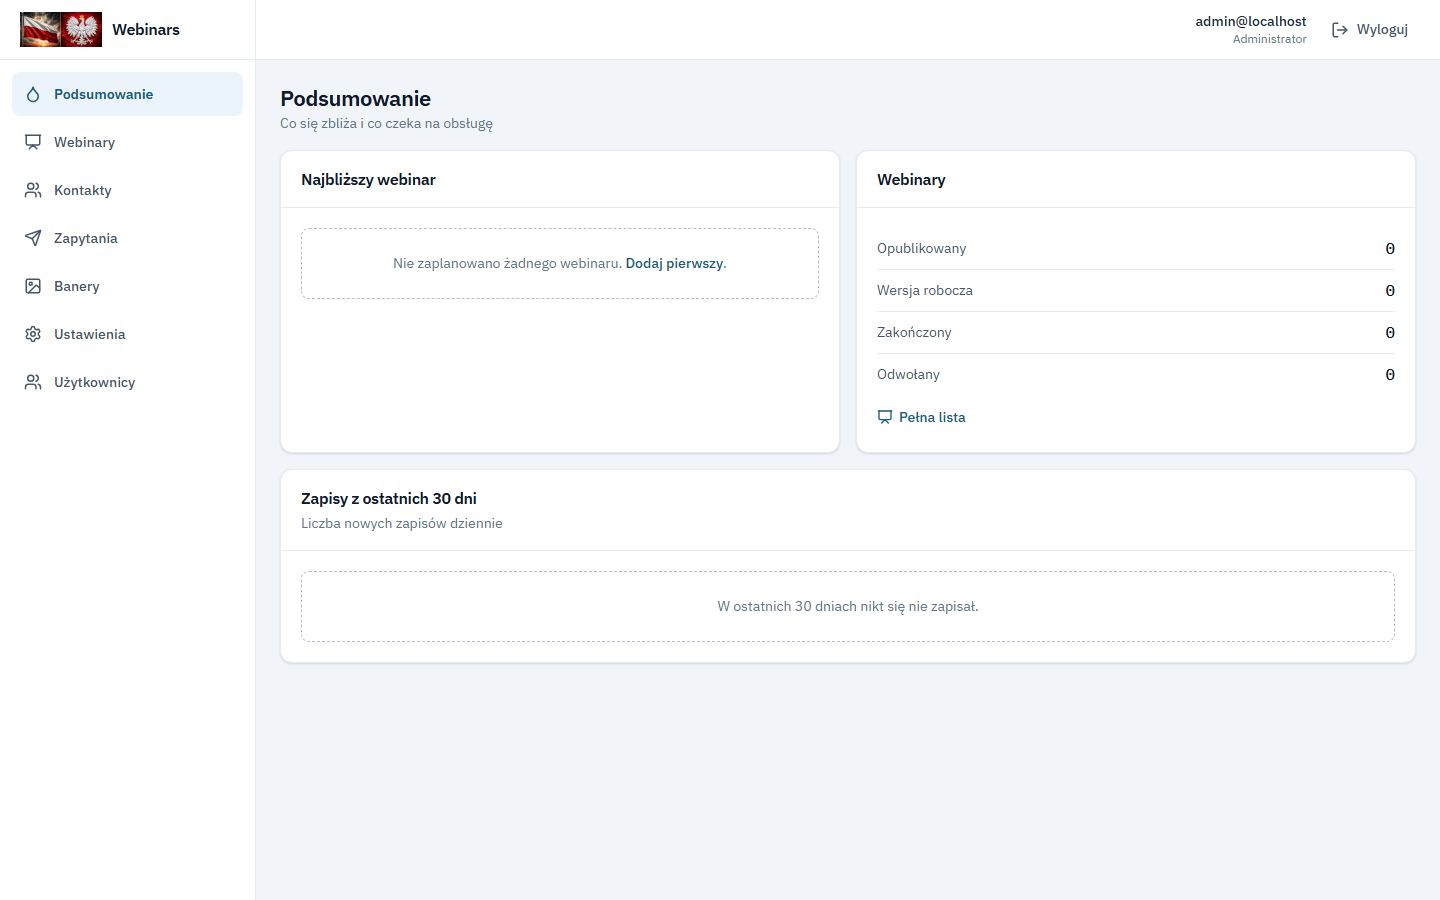Click the Wyloguj button
This screenshot has width=1440, height=900.
coord(1370,30)
